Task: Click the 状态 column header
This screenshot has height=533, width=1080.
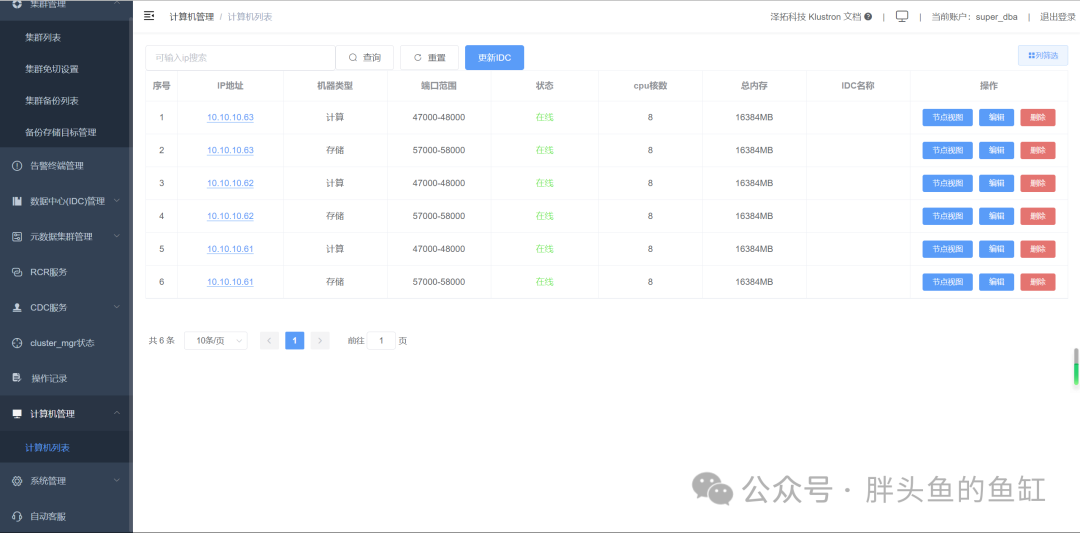Action: (544, 86)
